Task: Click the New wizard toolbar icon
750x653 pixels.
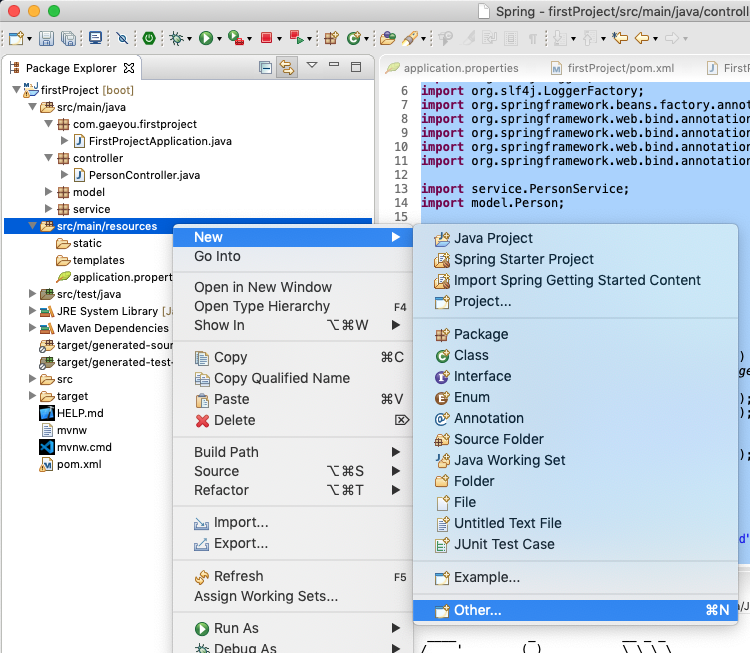Action: click(16, 38)
